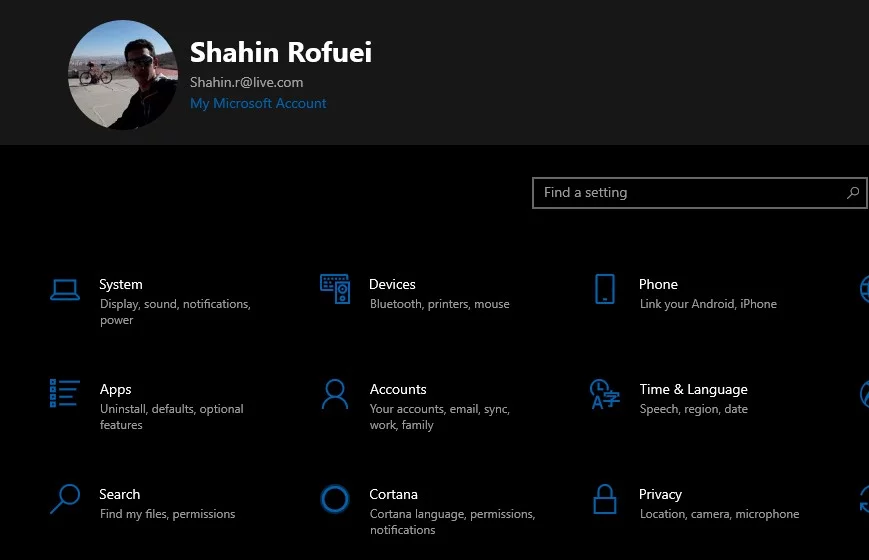Click the Accounts person icon
Screen dimensions: 869x560
point(335,394)
